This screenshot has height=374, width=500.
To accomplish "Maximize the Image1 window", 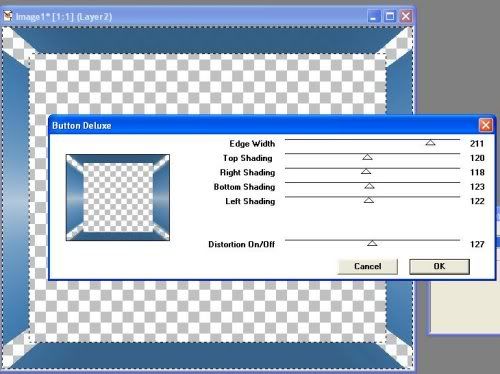I will (390, 16).
